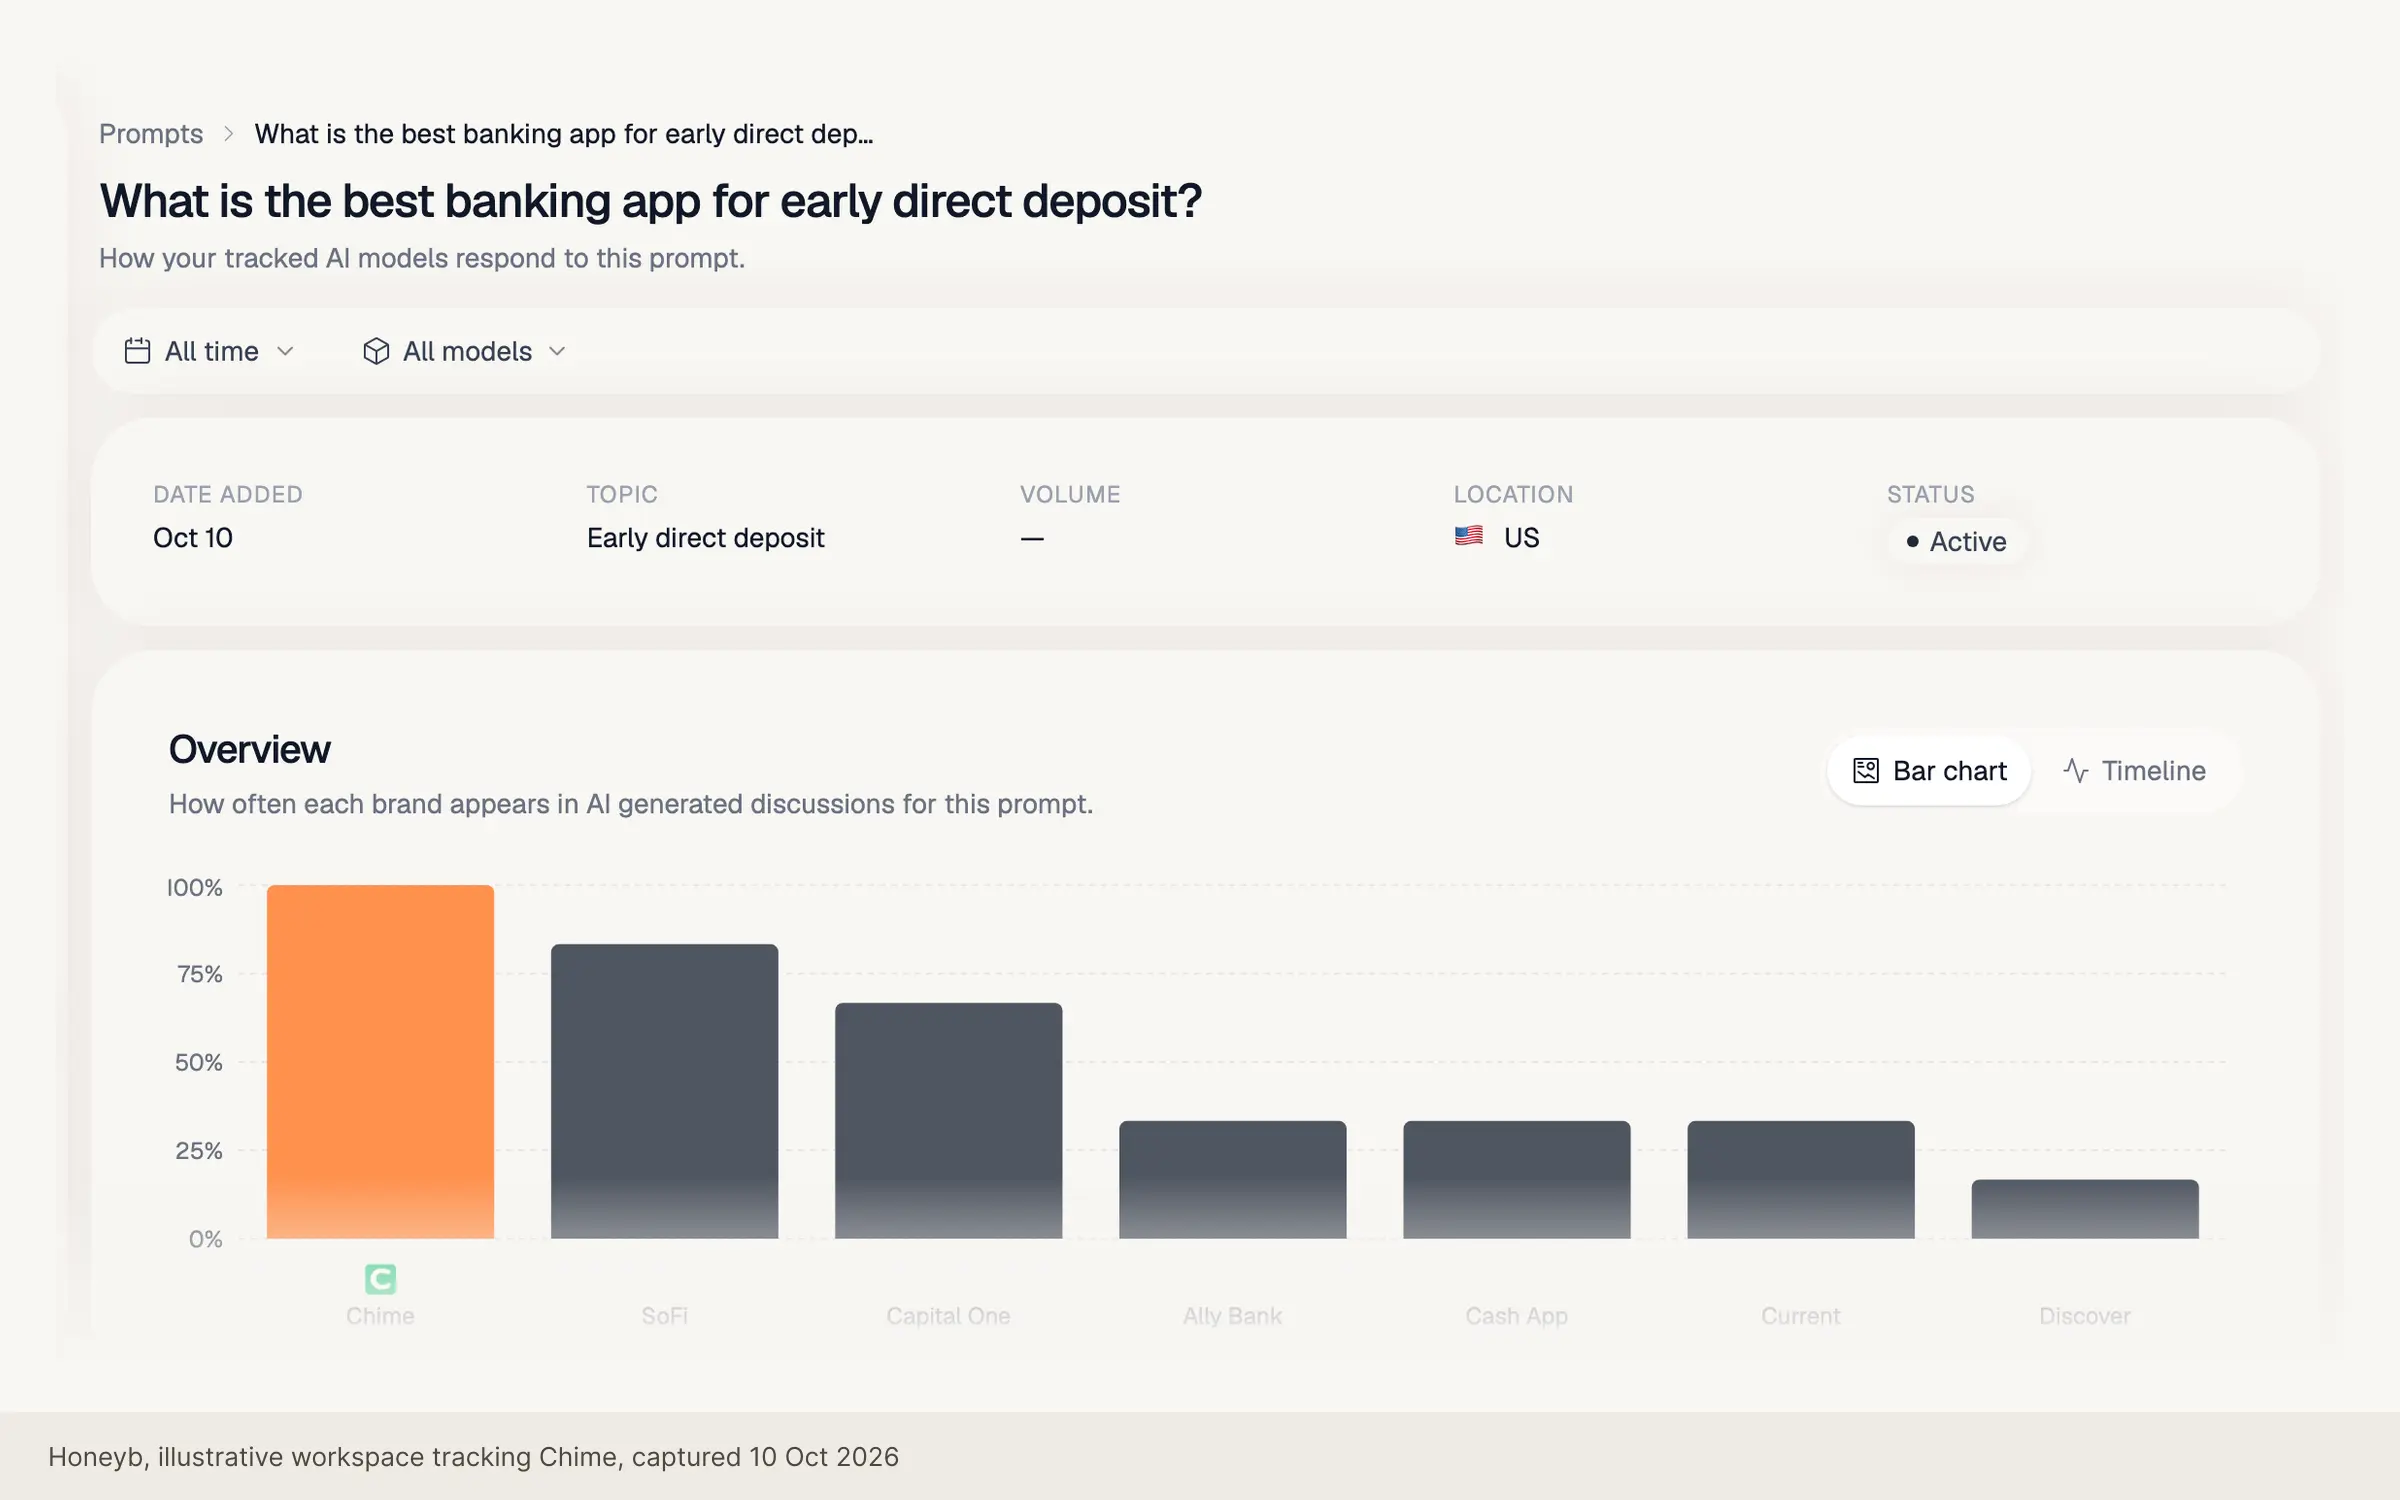The height and width of the screenshot is (1500, 2400).
Task: Click the Overview section heading
Action: [249, 749]
